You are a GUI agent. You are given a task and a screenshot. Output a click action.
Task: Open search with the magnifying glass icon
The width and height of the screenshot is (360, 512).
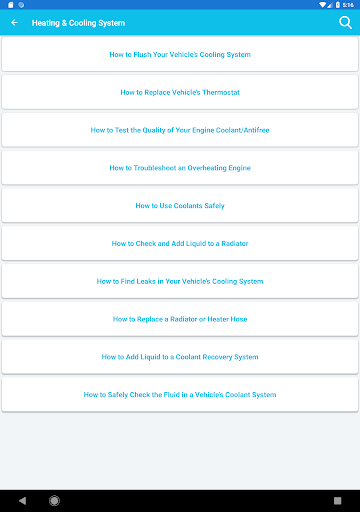pos(345,23)
